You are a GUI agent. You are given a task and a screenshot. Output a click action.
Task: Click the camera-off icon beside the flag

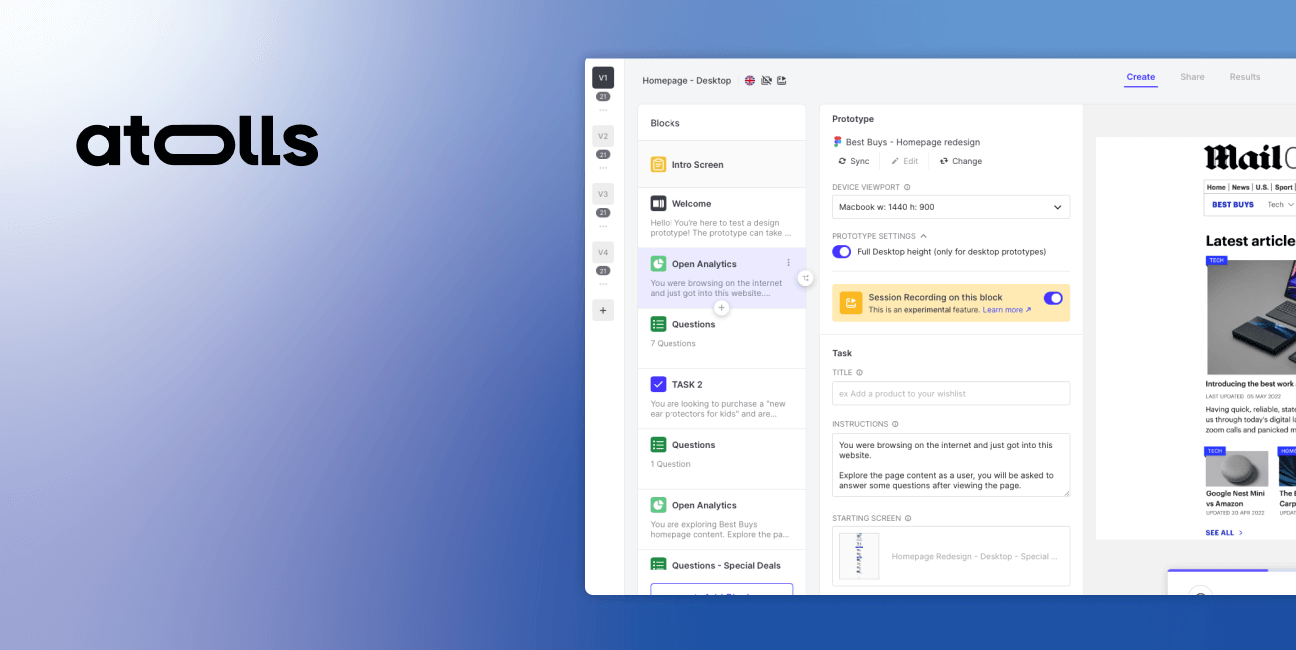click(766, 80)
